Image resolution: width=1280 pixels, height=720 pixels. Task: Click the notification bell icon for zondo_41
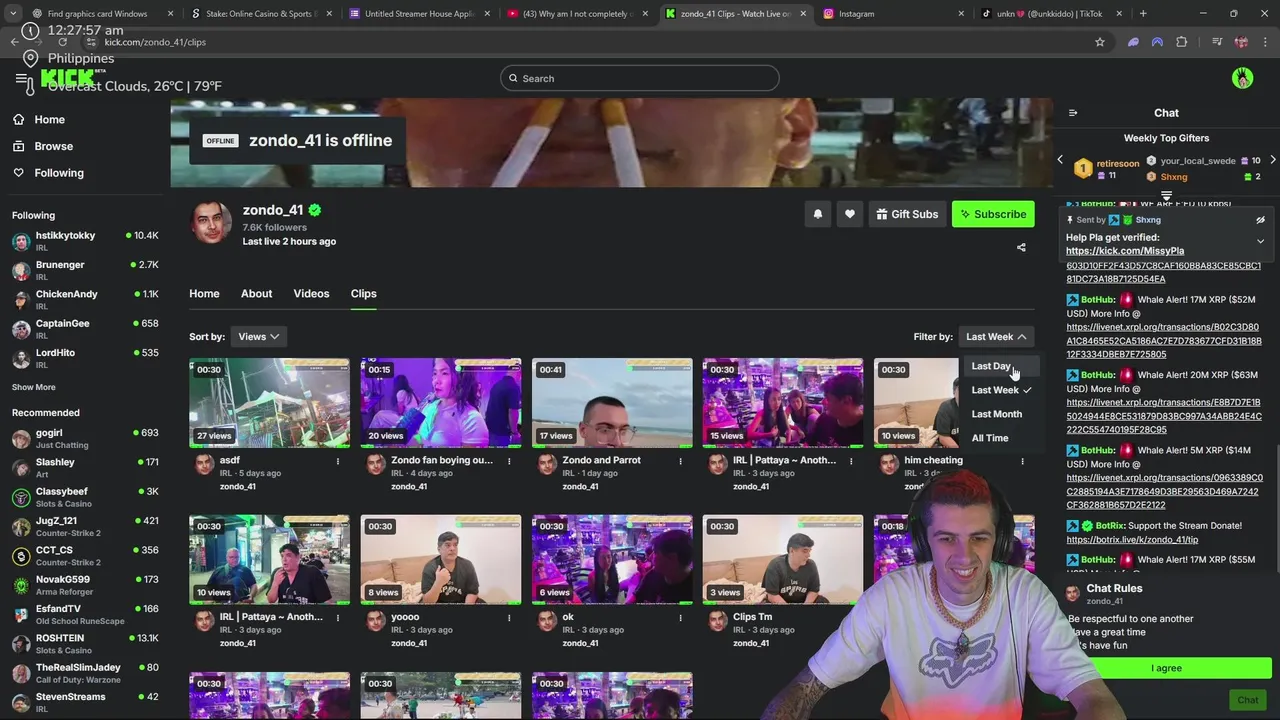tap(817, 214)
